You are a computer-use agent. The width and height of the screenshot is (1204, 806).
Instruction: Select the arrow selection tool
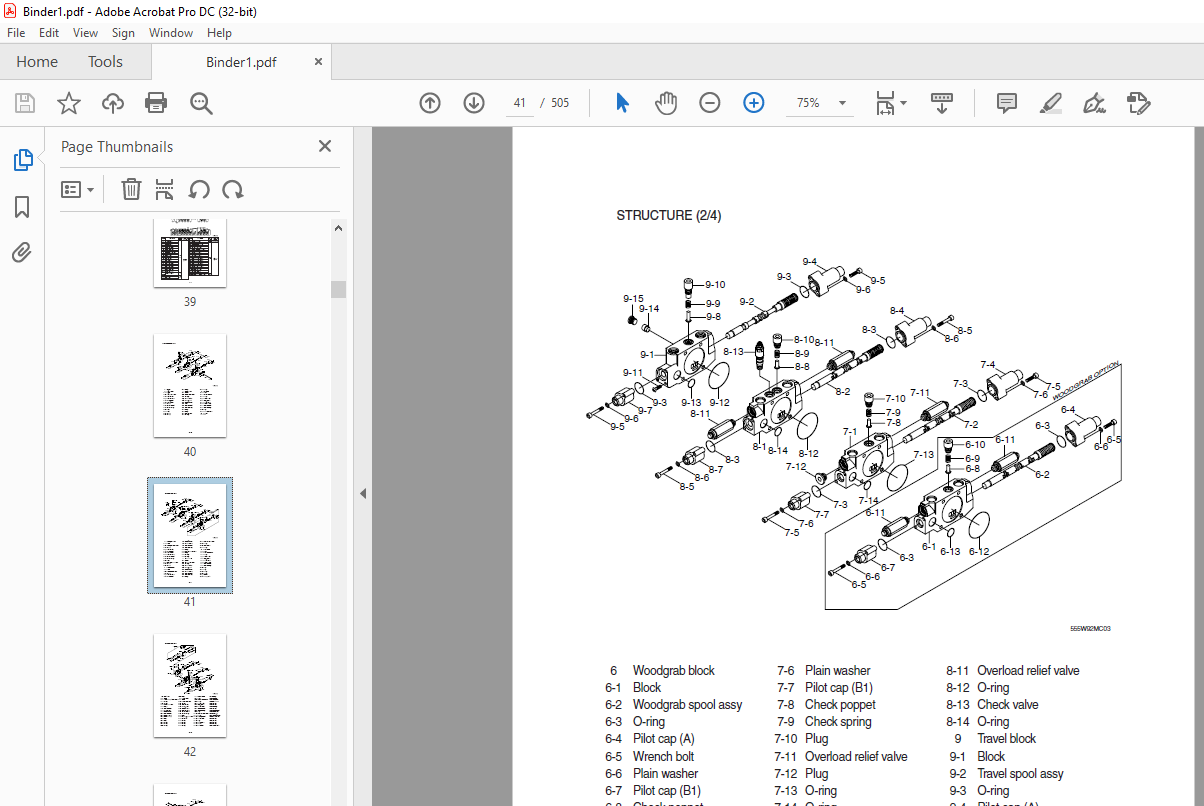(x=622, y=103)
